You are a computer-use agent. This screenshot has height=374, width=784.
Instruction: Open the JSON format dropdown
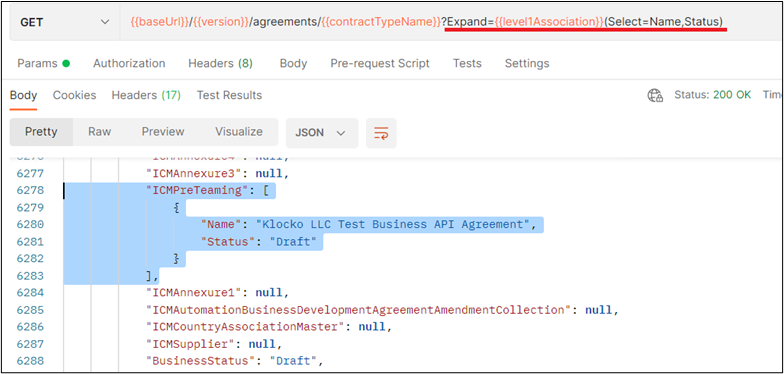click(322, 133)
